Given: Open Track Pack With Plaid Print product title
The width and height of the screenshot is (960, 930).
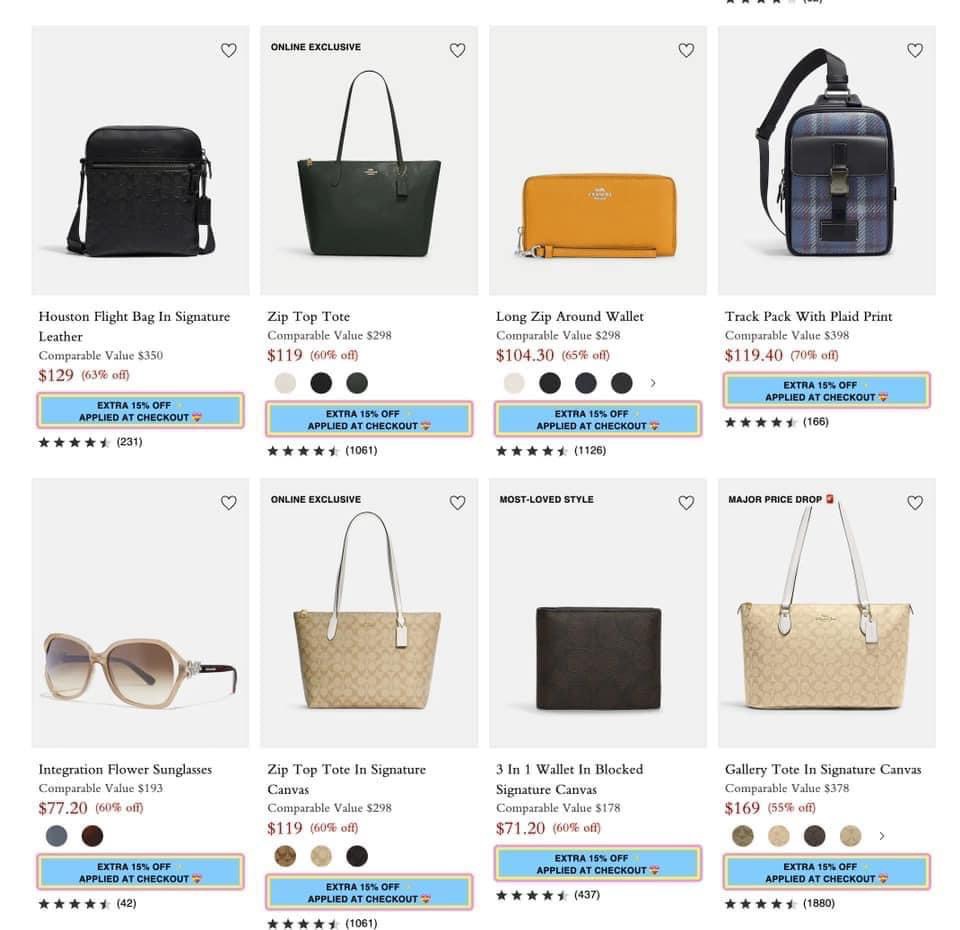Looking at the screenshot, I should click(808, 317).
